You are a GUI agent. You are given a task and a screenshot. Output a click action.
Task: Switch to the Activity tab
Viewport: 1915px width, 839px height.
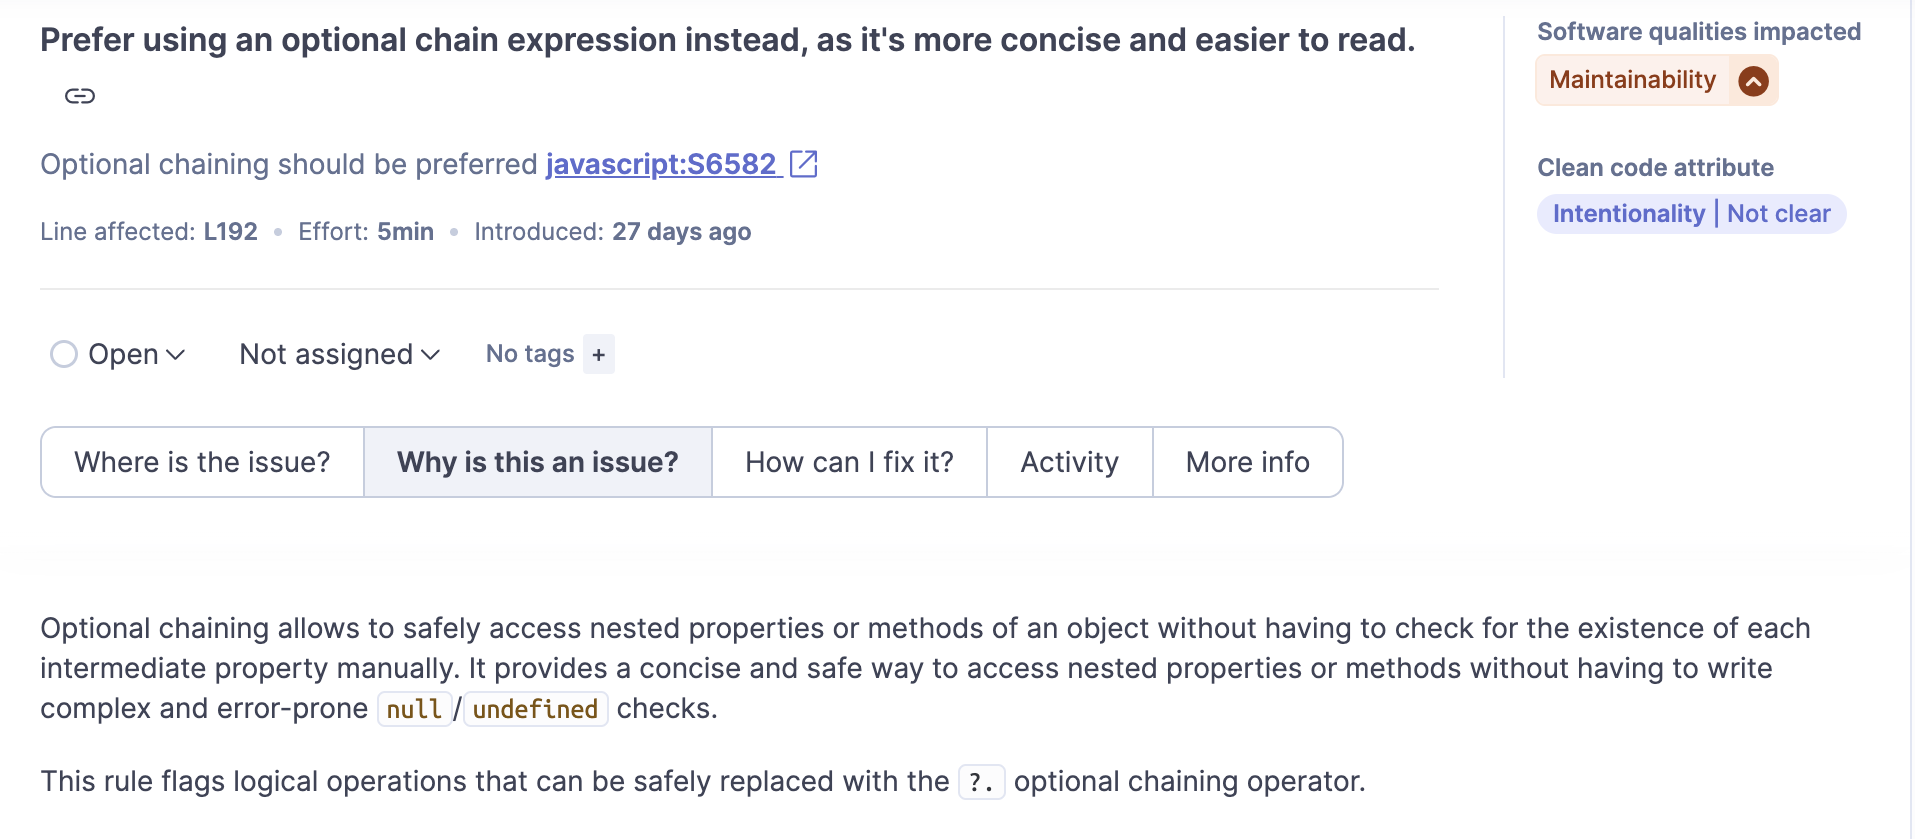(1069, 462)
